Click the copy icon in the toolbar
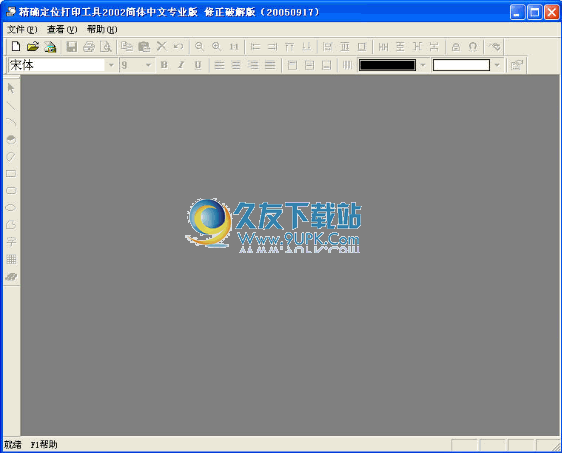Viewport: 562px width, 453px height. [x=127, y=47]
